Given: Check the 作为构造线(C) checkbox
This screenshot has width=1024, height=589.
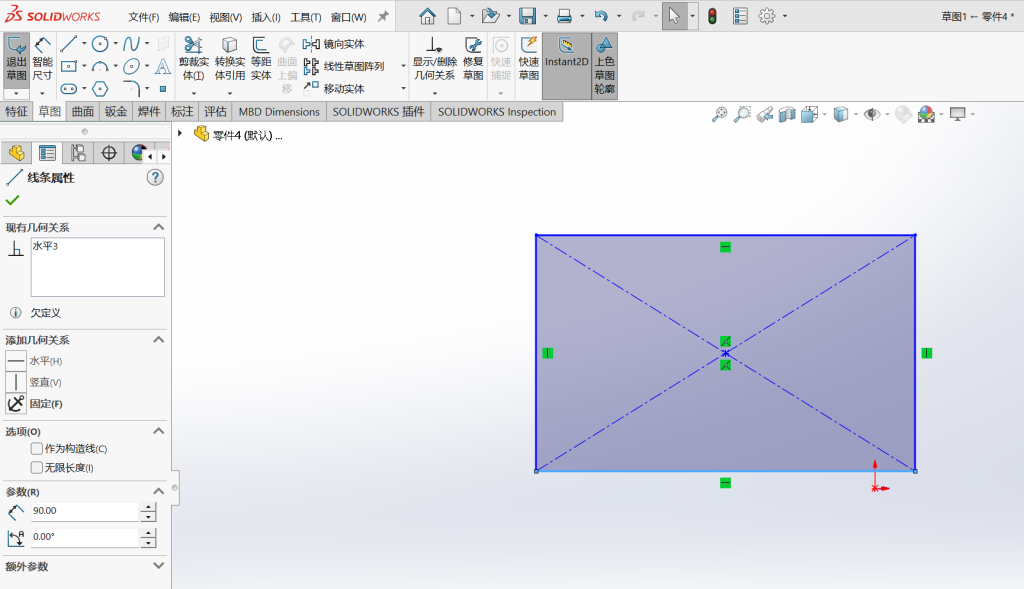Looking at the screenshot, I should (37, 449).
